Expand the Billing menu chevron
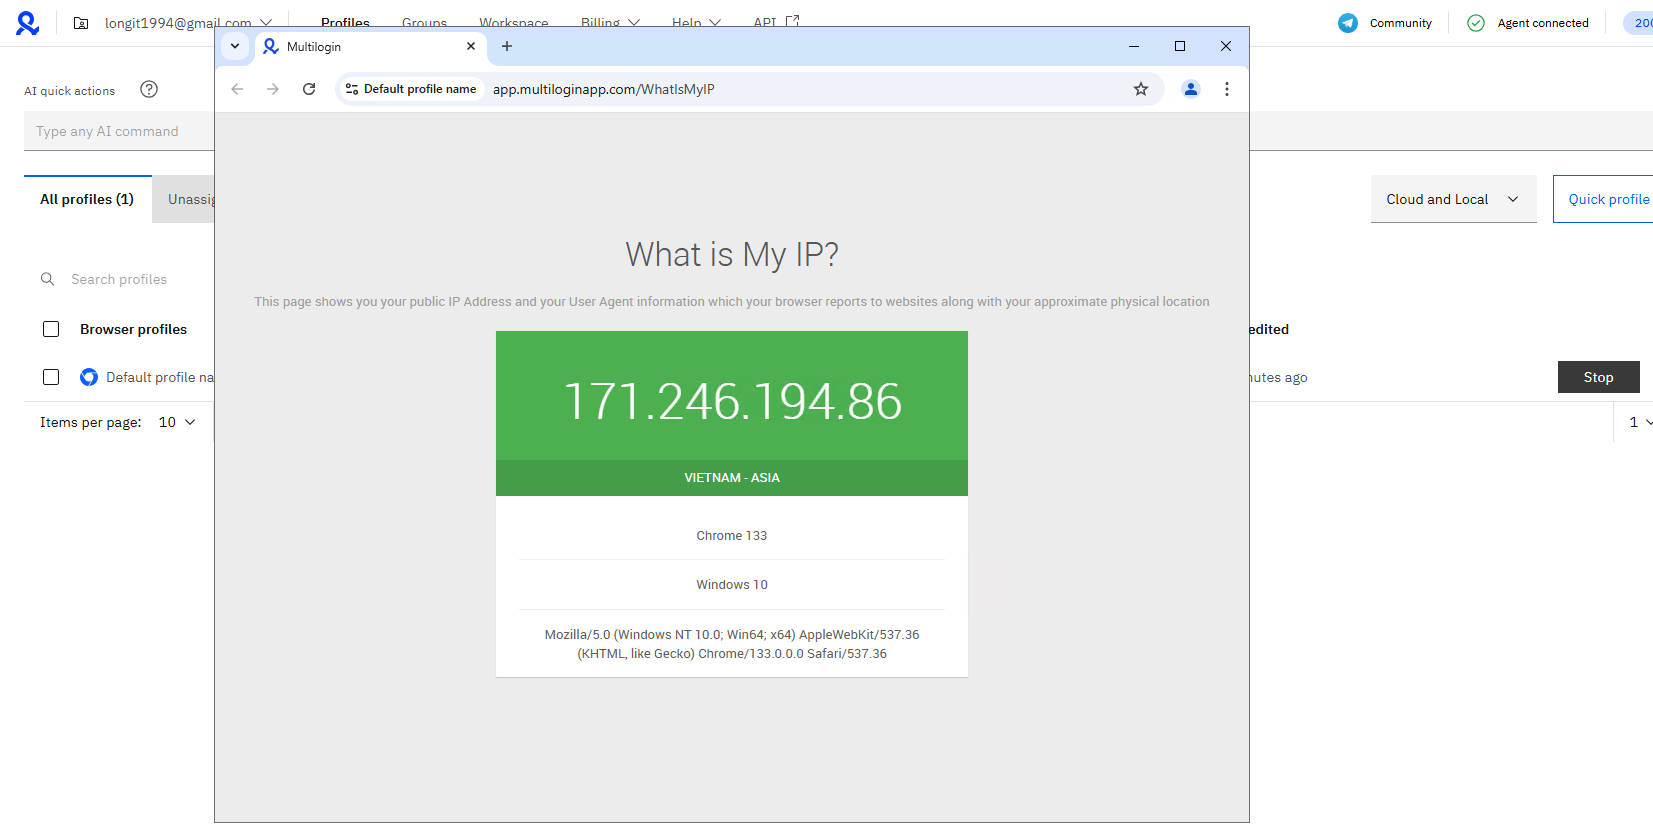Image resolution: width=1653 pixels, height=828 pixels. coord(634,22)
